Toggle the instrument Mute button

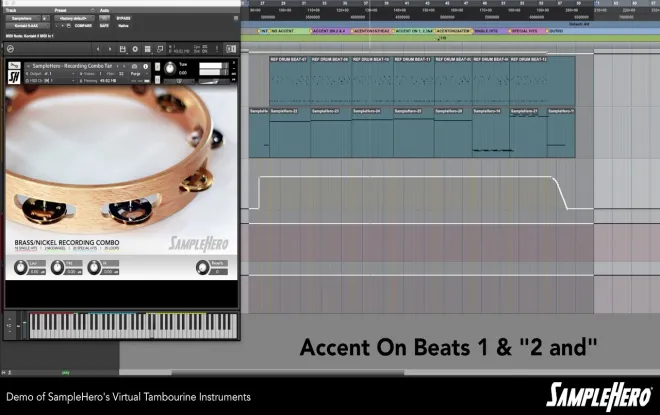(x=157, y=80)
